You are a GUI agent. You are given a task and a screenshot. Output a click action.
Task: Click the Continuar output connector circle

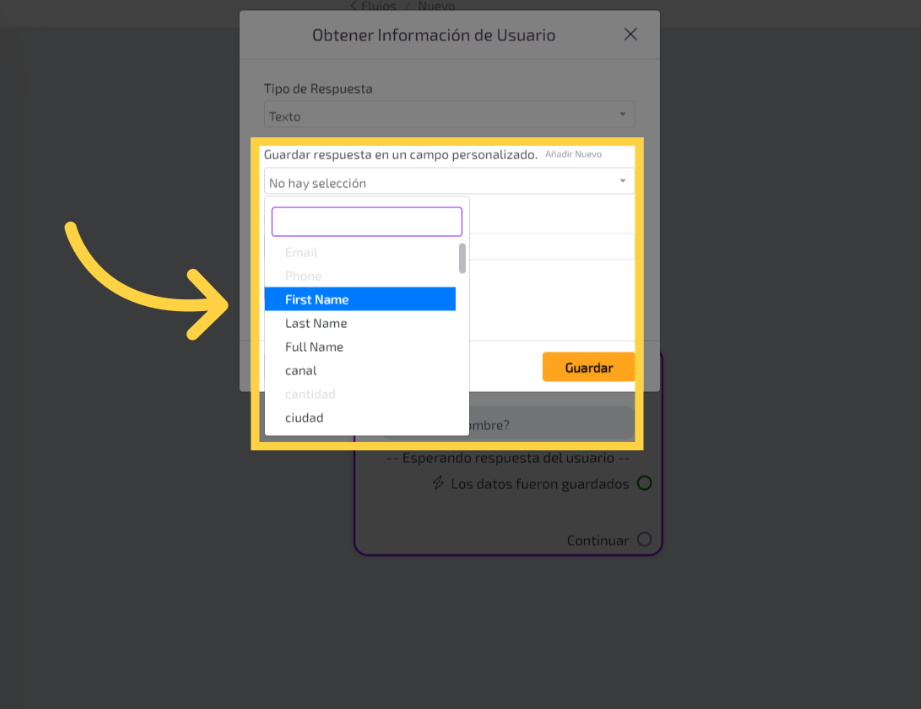pos(644,540)
